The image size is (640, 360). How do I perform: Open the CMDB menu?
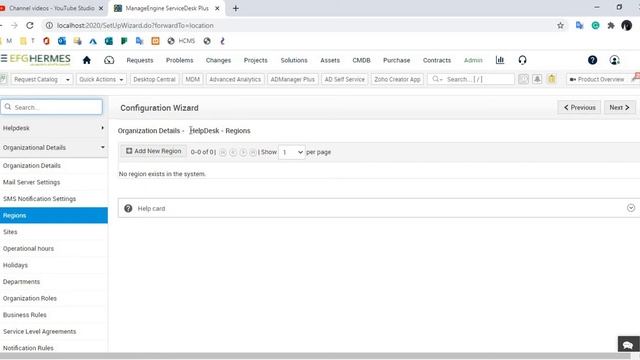tap(361, 60)
